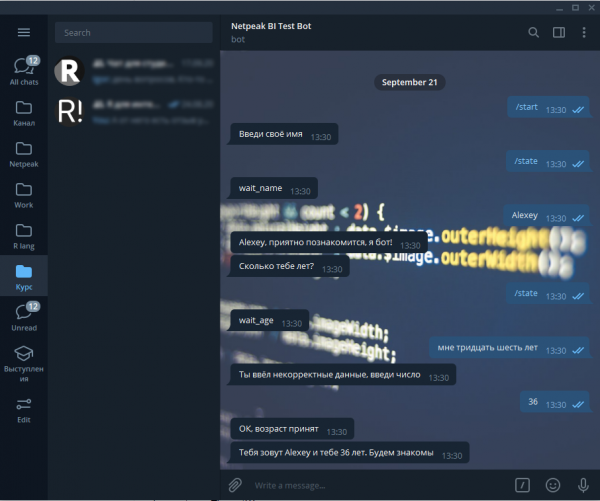Image resolution: width=600 pixels, height=501 pixels.
Task: Click the Write a message input
Action: click(380, 485)
